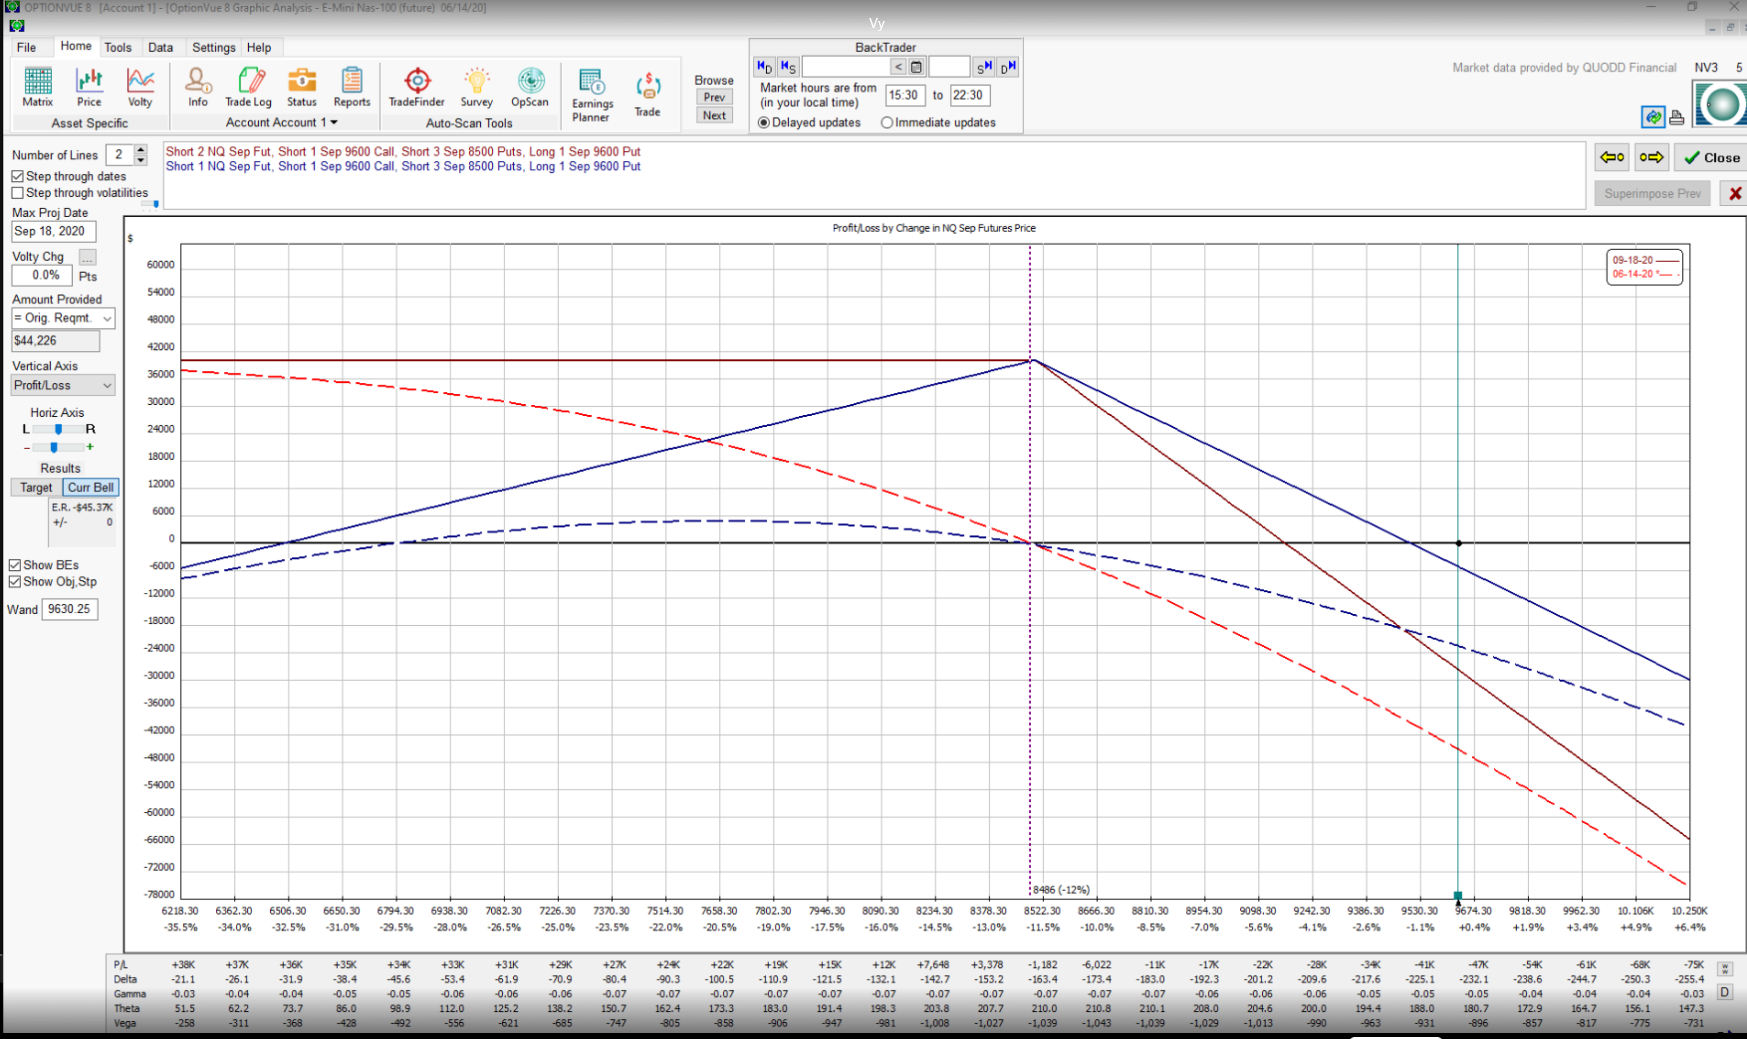Select Immediate updates radio button
Viewport: 1747px width, 1039px height.
click(887, 123)
